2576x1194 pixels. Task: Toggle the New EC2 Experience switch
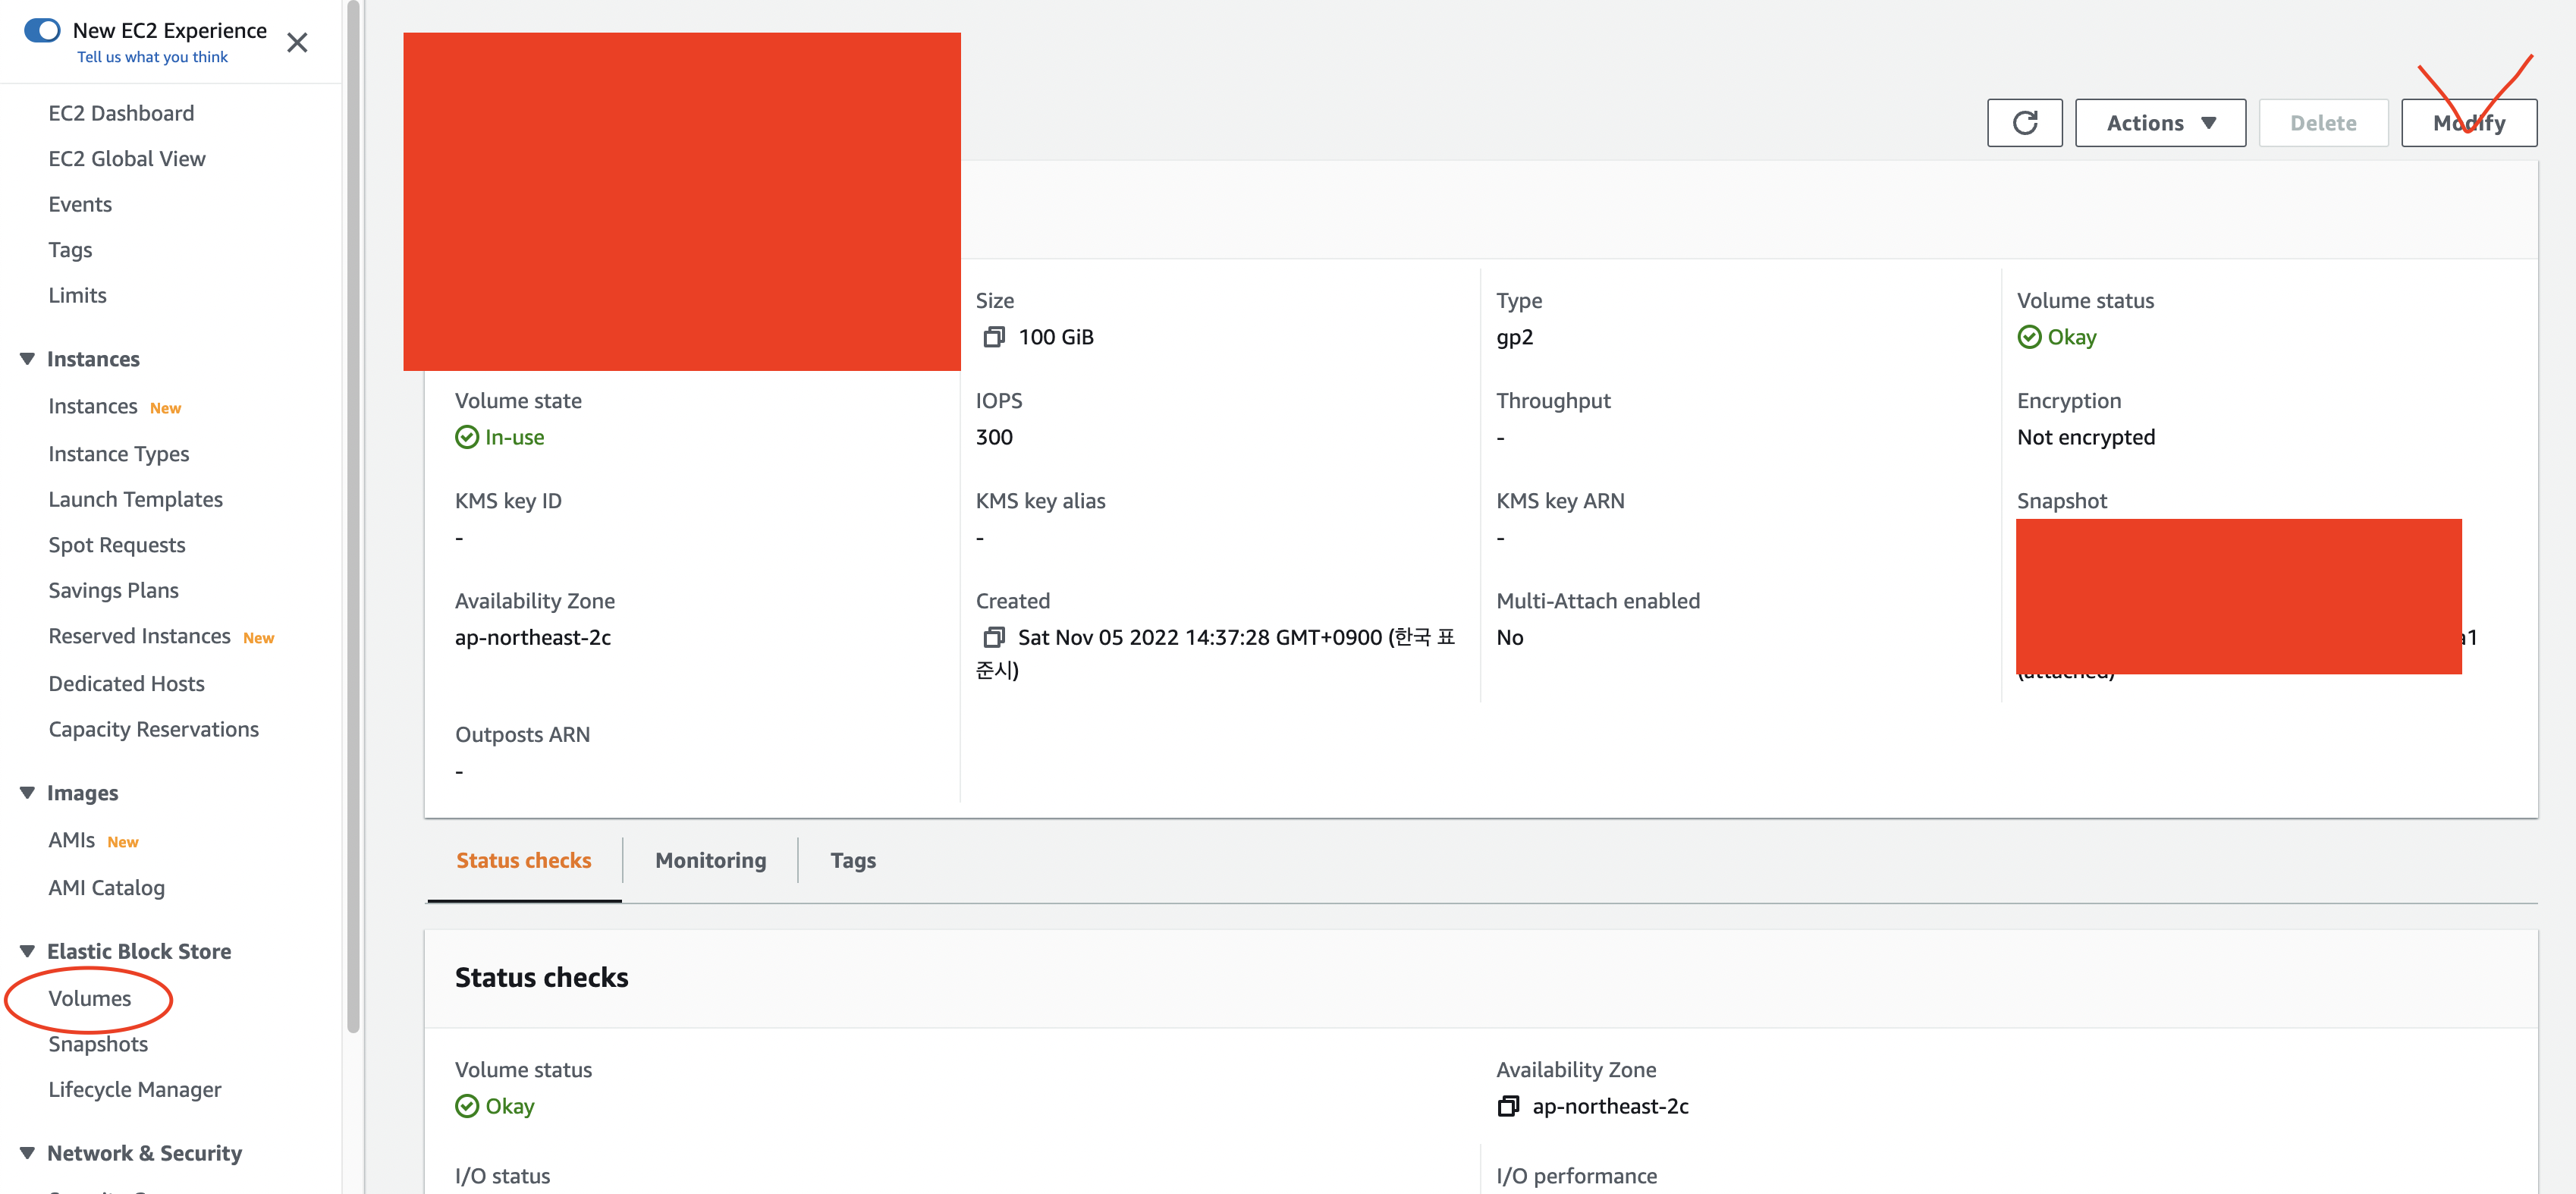(42, 30)
